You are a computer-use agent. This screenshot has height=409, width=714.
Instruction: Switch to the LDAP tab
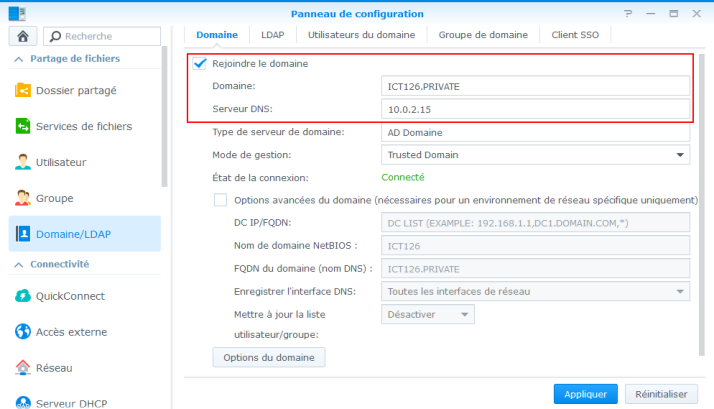[273, 35]
